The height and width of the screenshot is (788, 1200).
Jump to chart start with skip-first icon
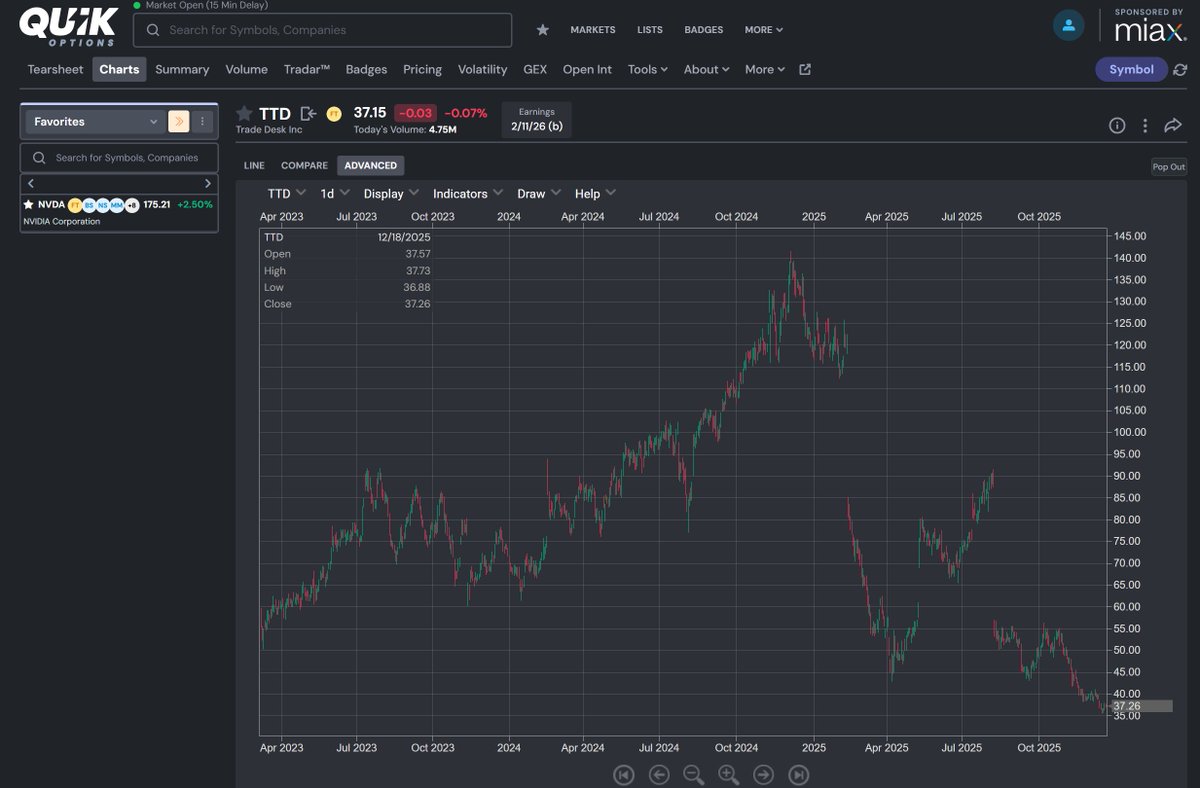pos(623,774)
